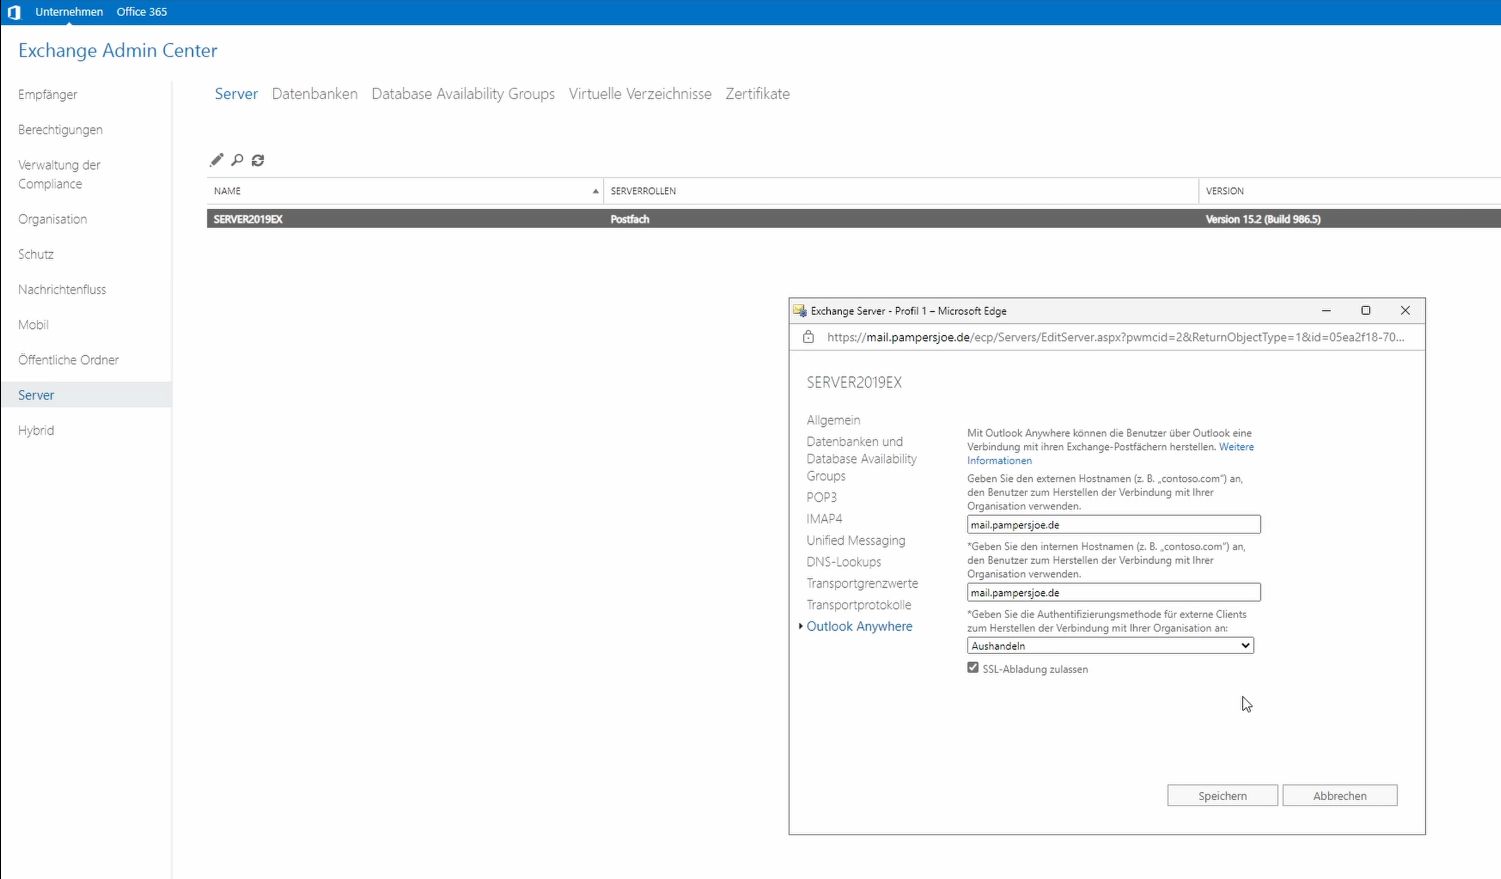Open Organisation in left navigation
Image resolution: width=1501 pixels, height=879 pixels.
pos(52,219)
